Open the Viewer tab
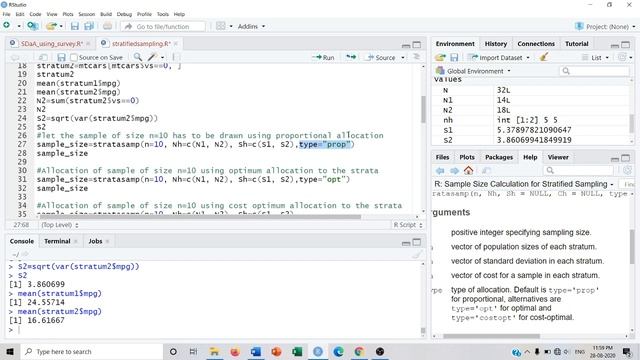 [558, 157]
